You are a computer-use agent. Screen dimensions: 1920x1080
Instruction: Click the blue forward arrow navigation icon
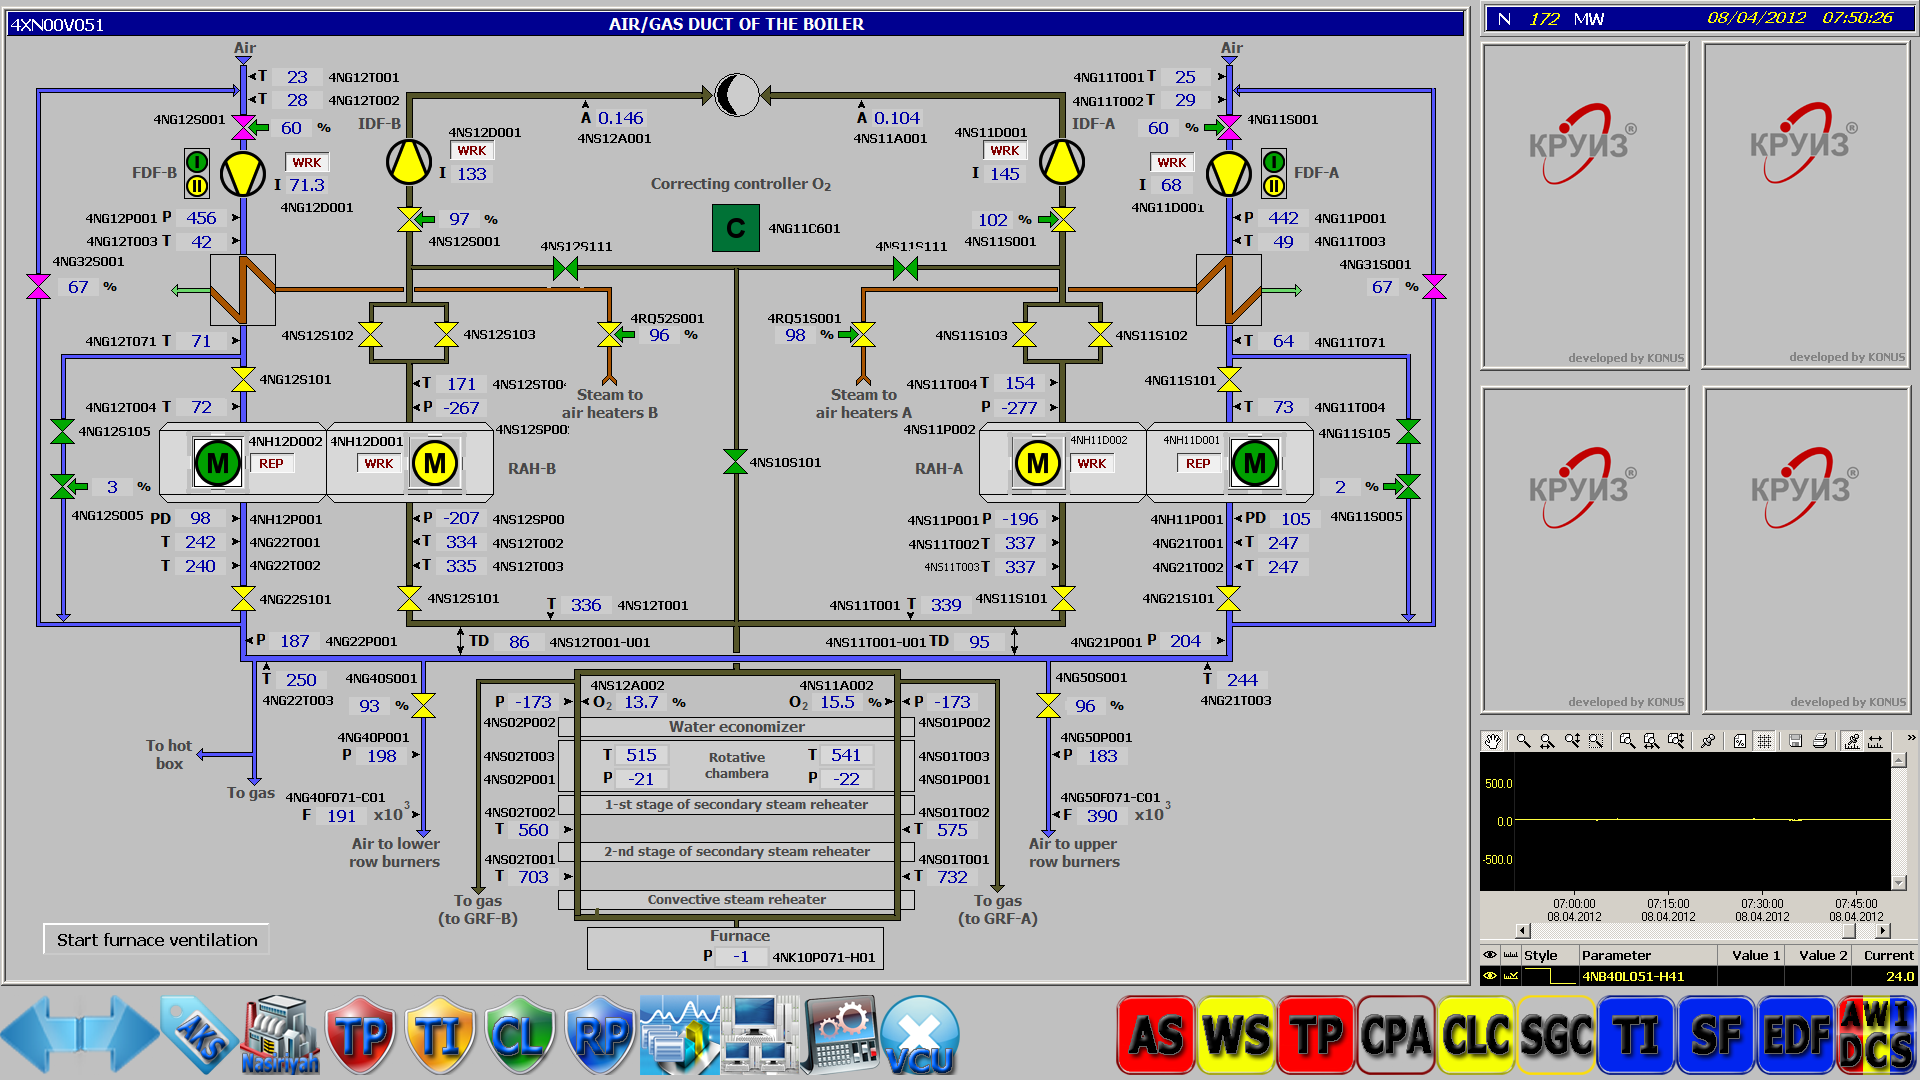122,1036
